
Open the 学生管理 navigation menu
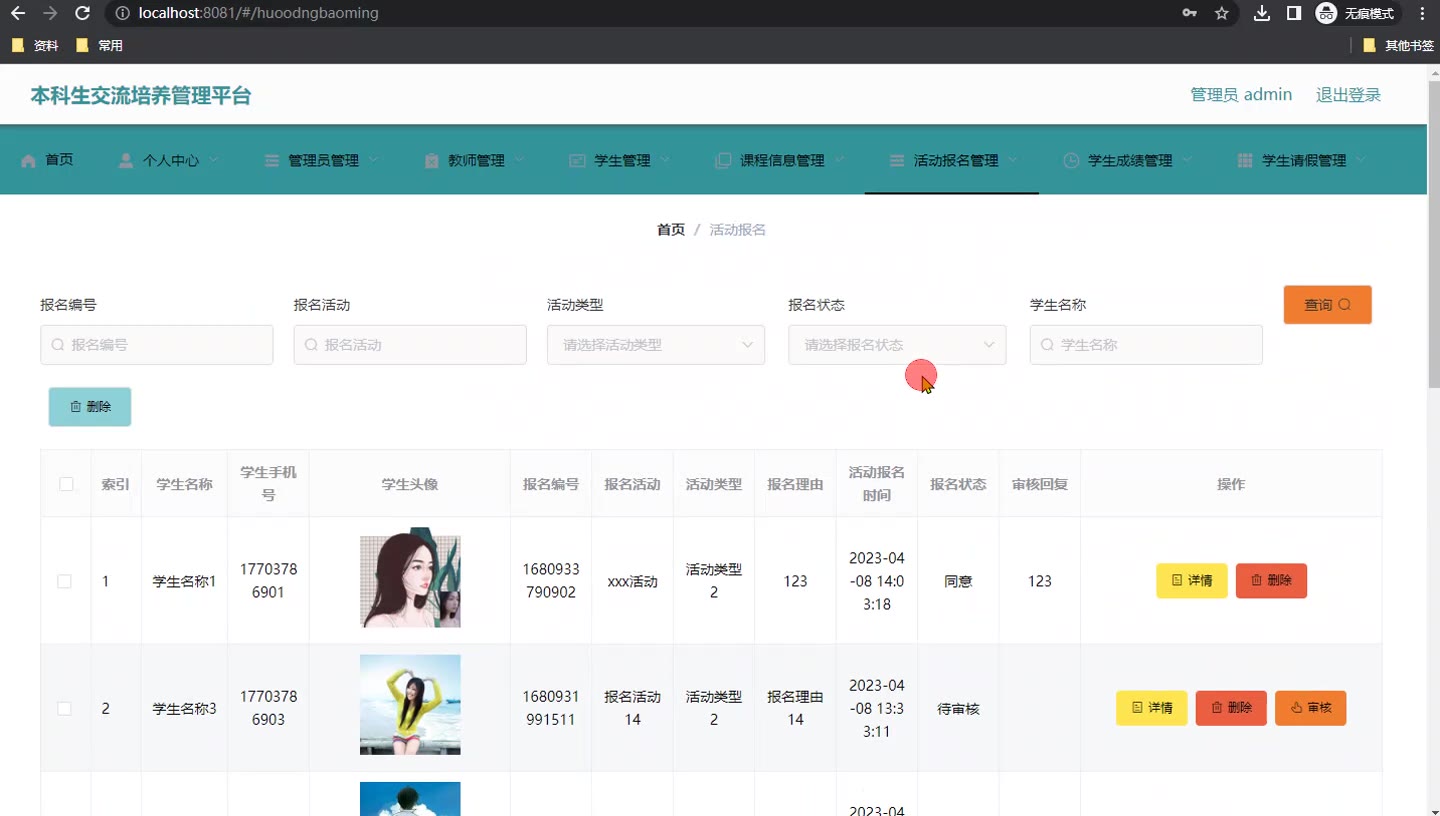[621, 160]
